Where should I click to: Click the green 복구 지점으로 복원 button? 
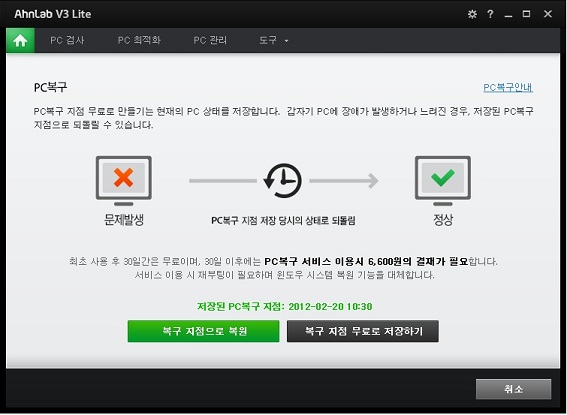(204, 331)
